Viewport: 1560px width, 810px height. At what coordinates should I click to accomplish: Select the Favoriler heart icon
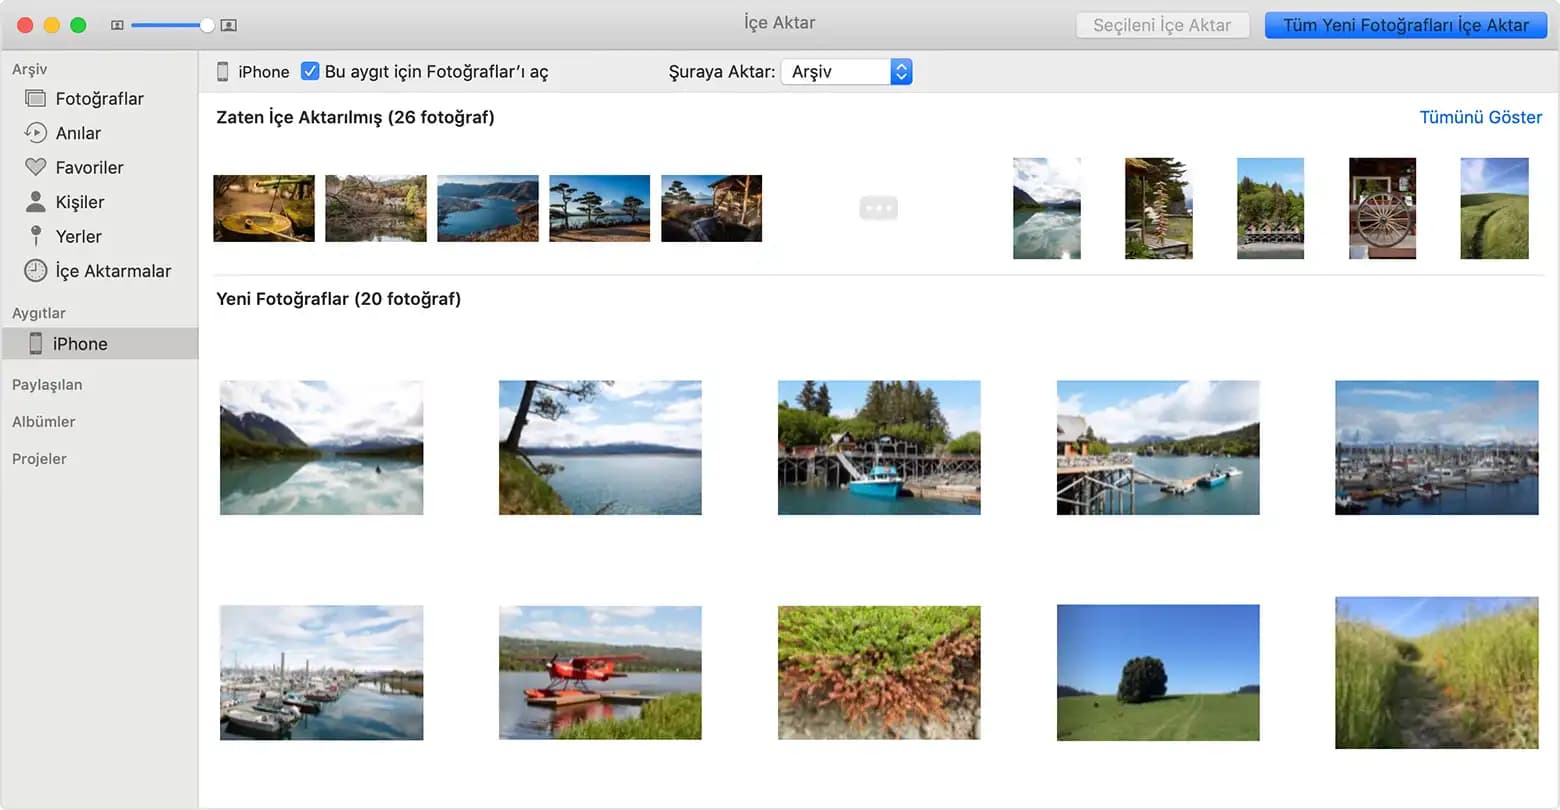(x=36, y=167)
